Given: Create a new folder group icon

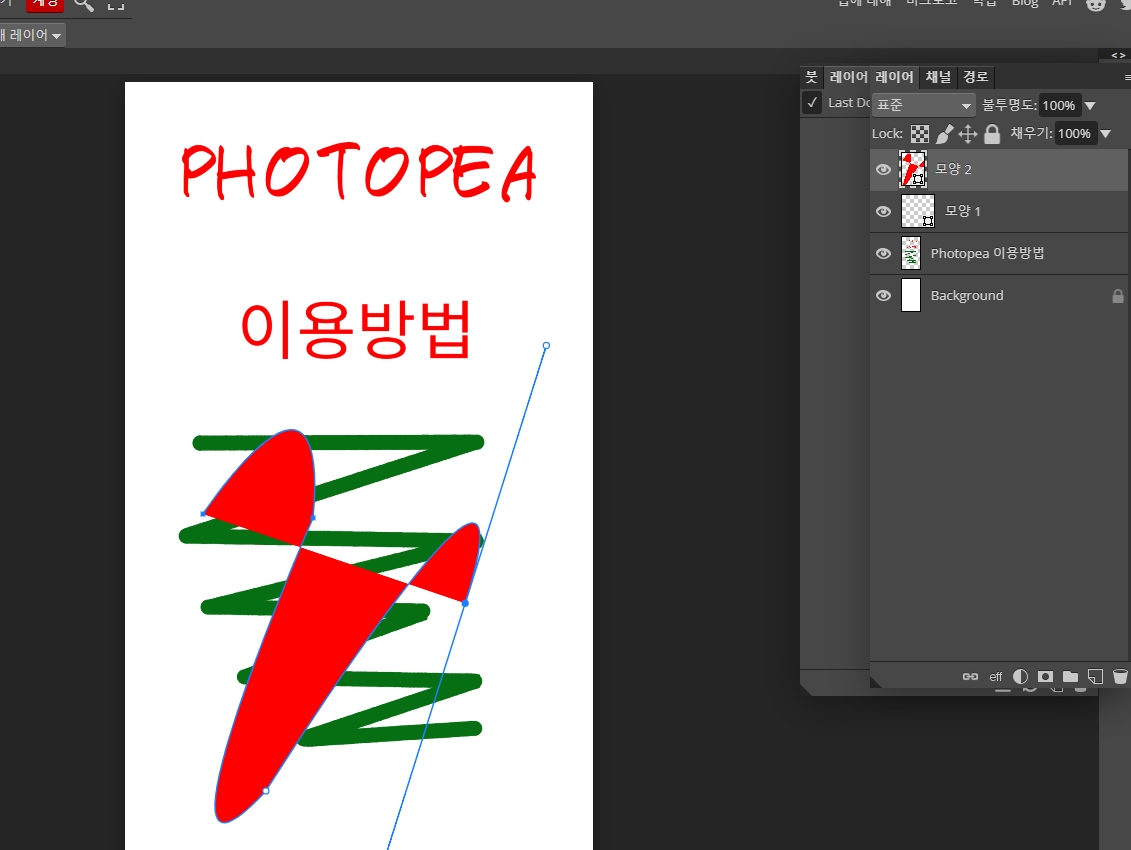Looking at the screenshot, I should [x=1070, y=676].
